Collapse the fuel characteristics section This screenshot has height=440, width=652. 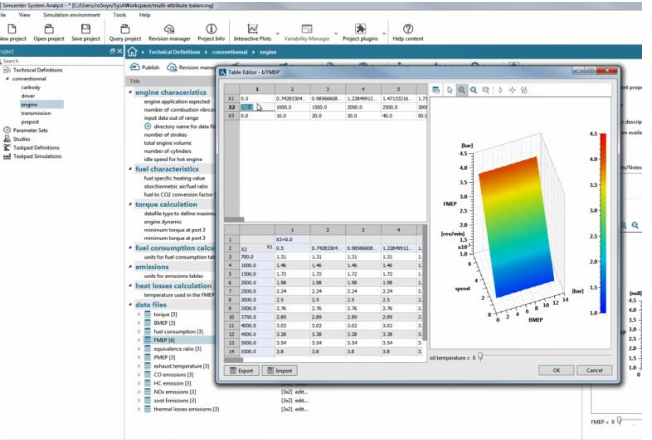tap(129, 169)
